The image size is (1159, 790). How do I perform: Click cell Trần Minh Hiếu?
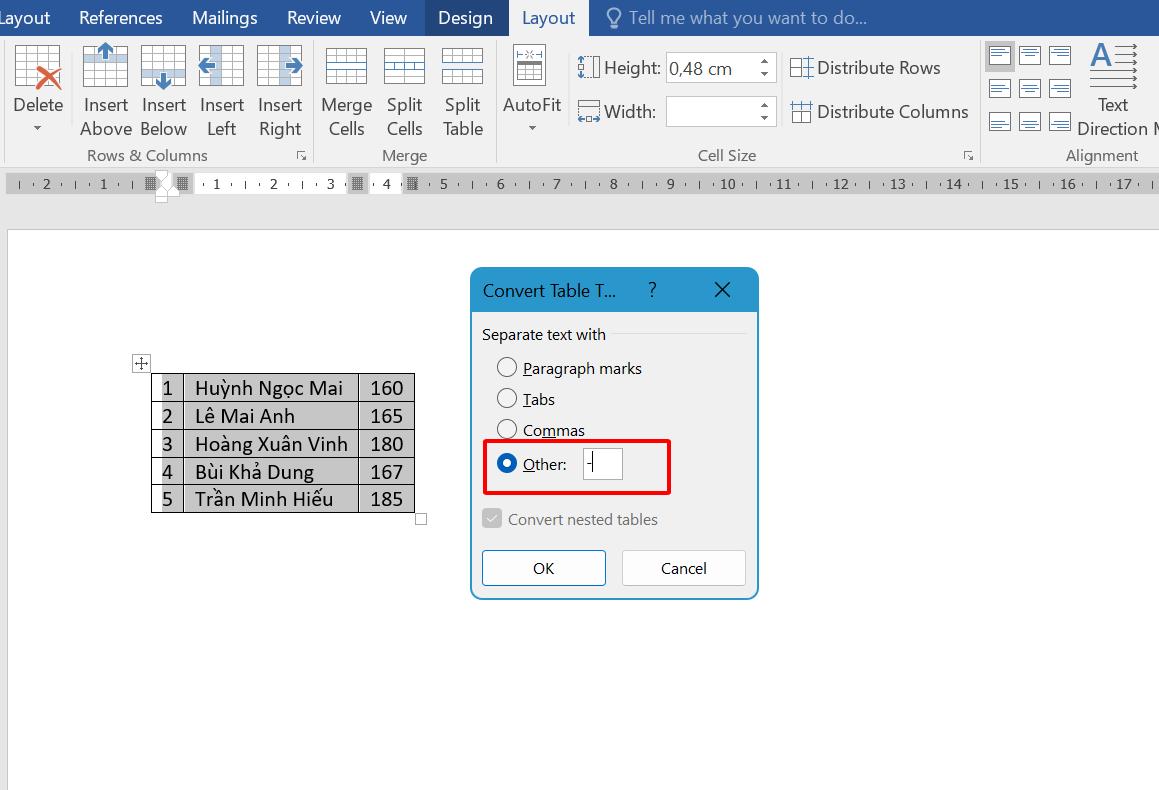271,499
